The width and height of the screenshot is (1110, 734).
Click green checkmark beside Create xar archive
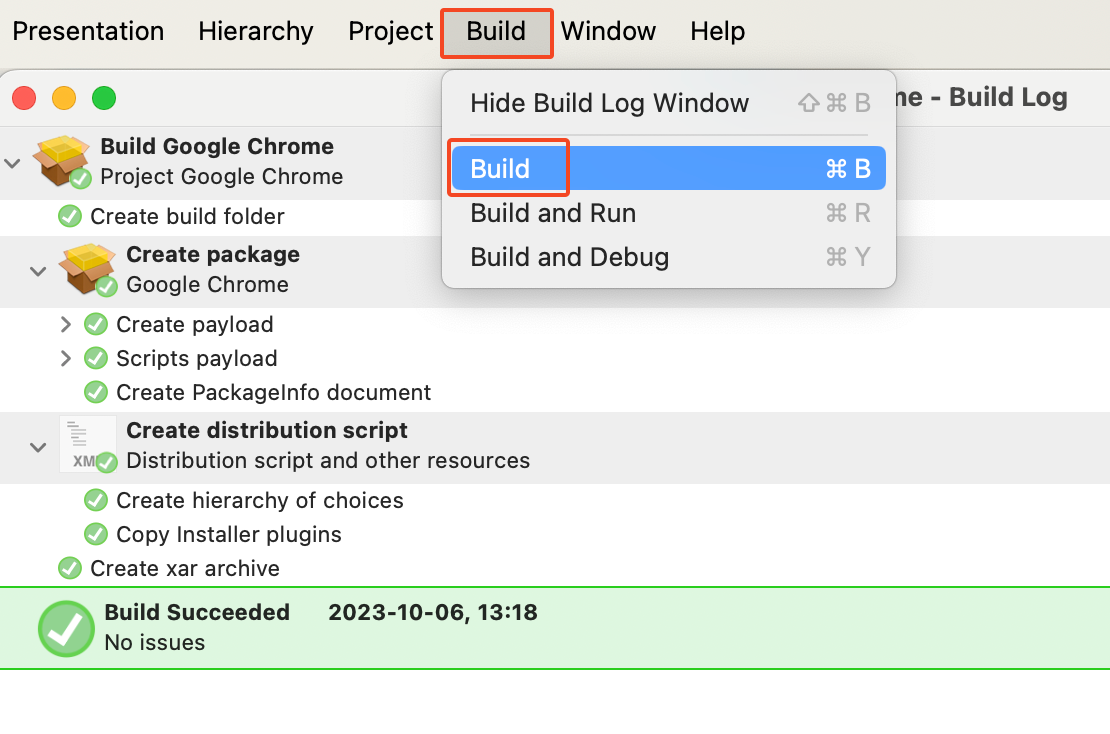pos(70,568)
